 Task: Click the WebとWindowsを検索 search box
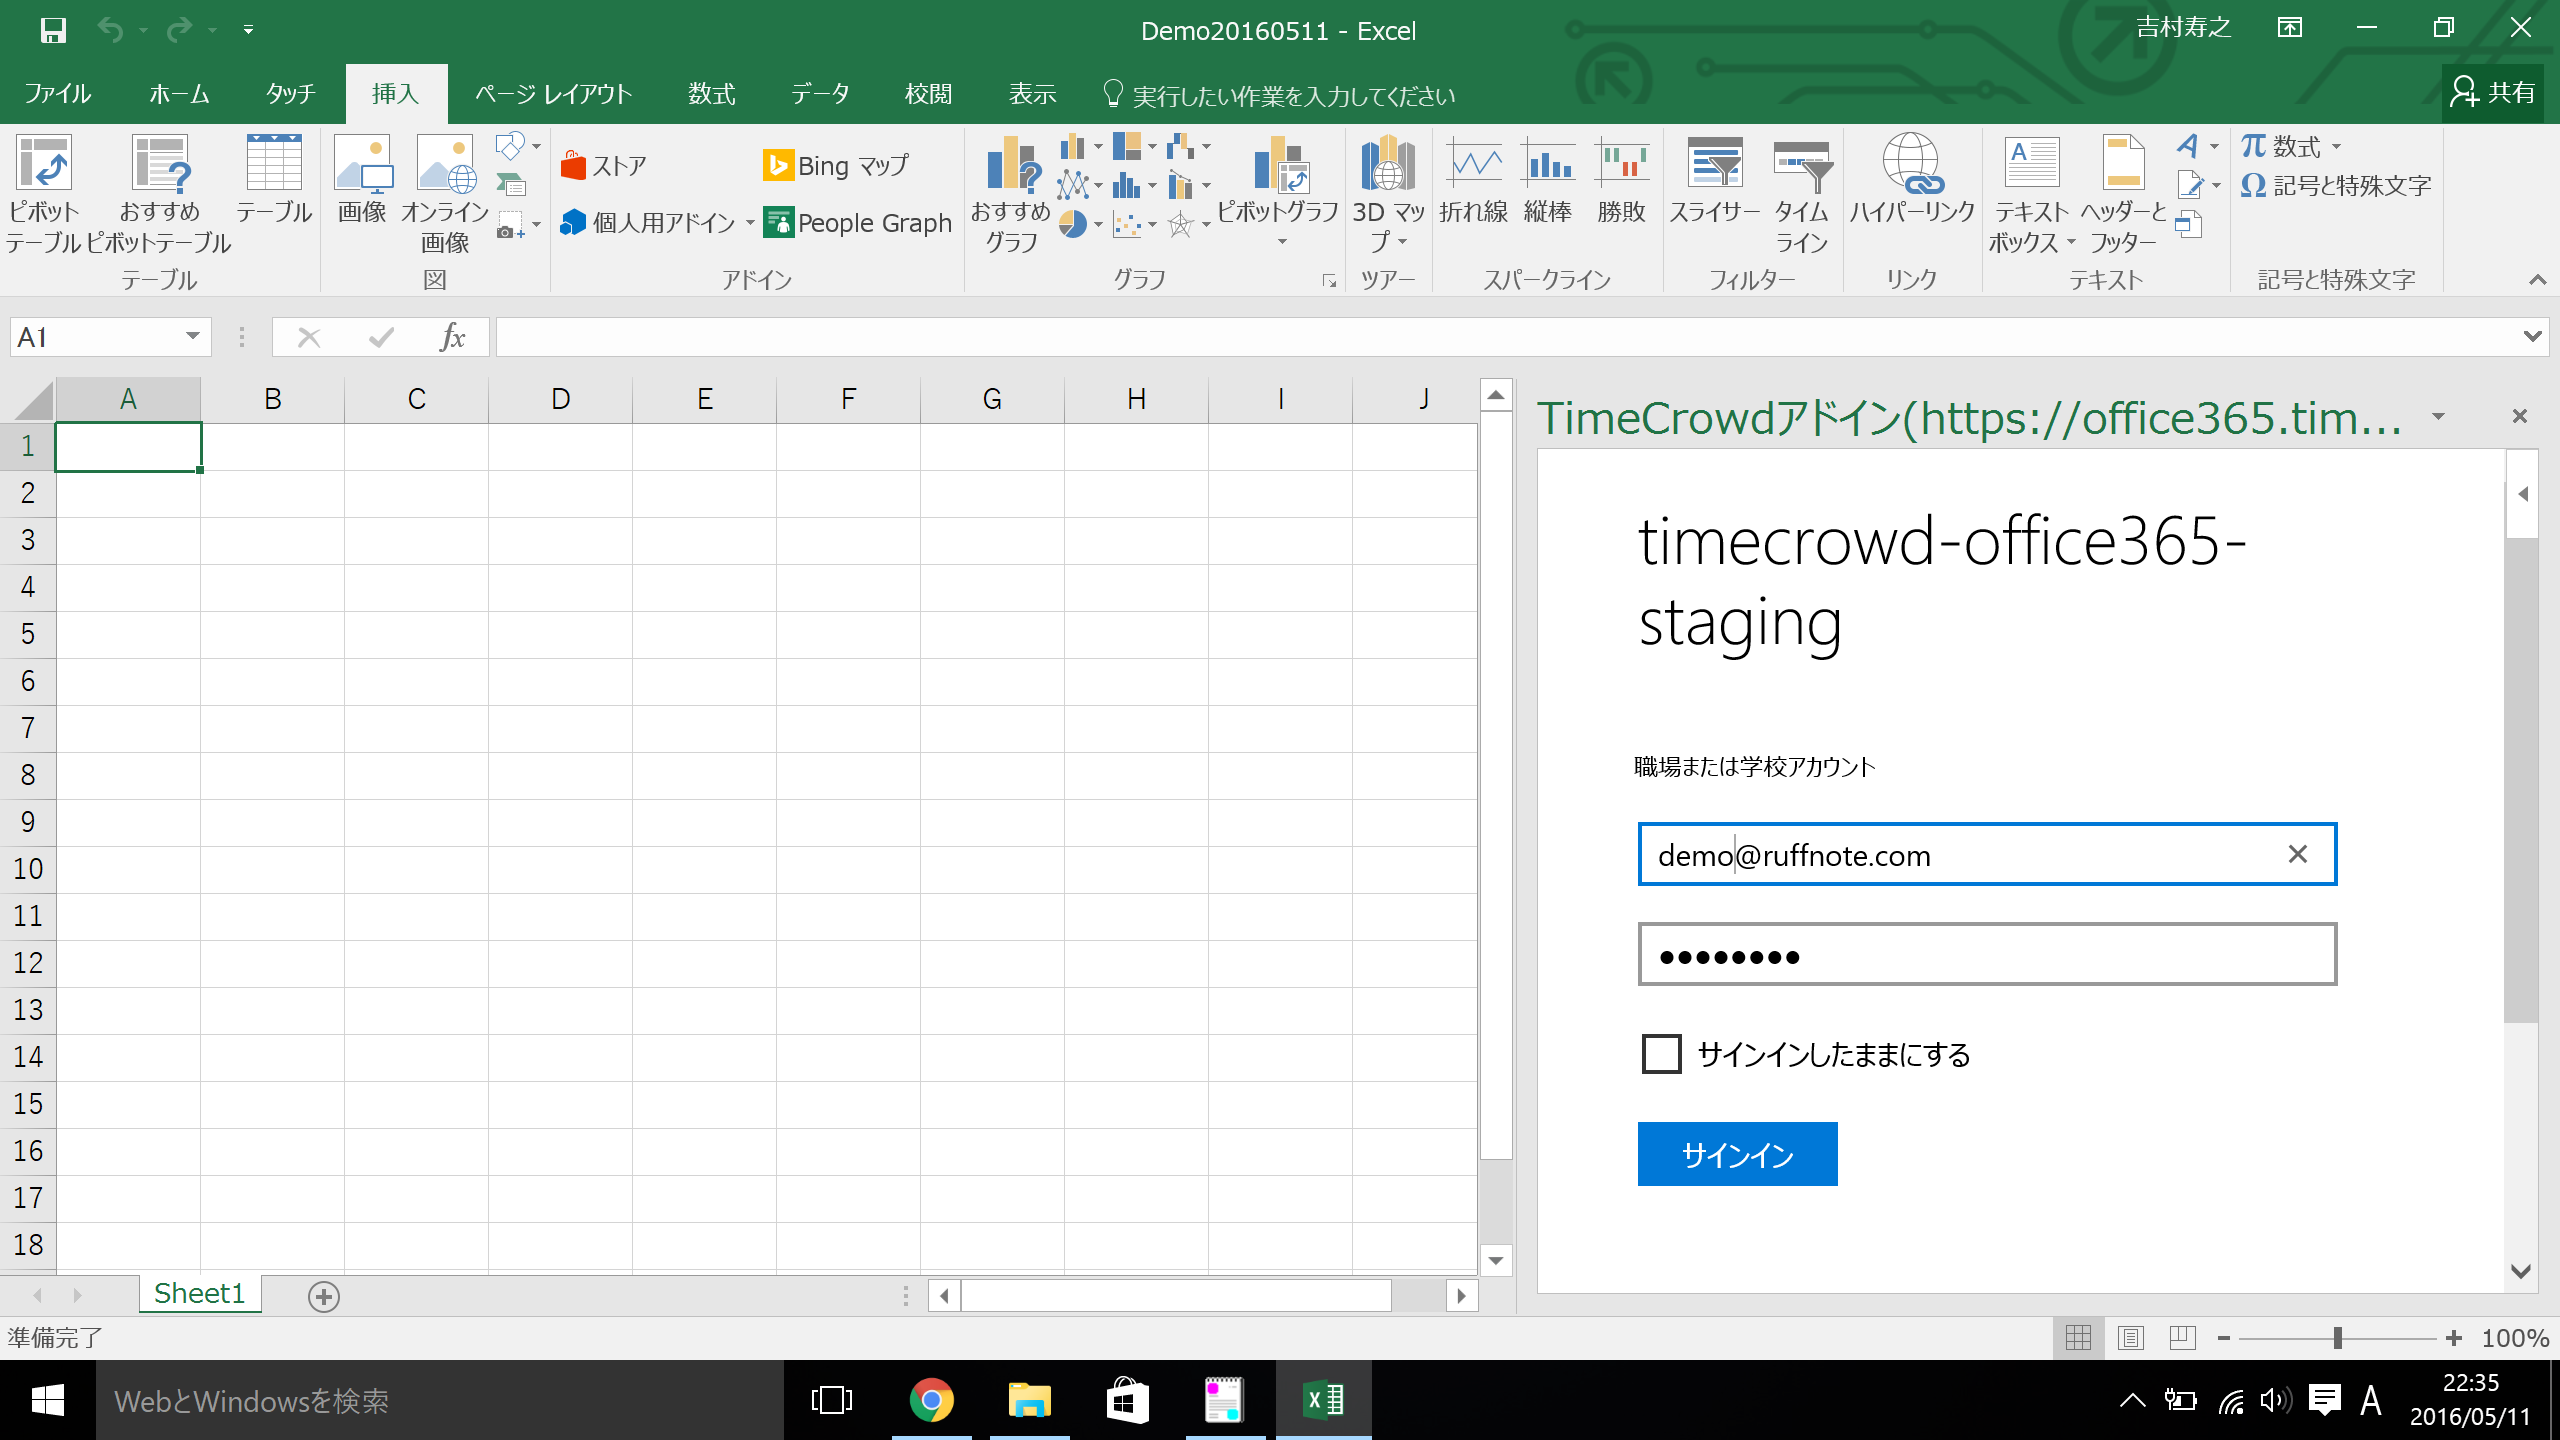tap(439, 1400)
